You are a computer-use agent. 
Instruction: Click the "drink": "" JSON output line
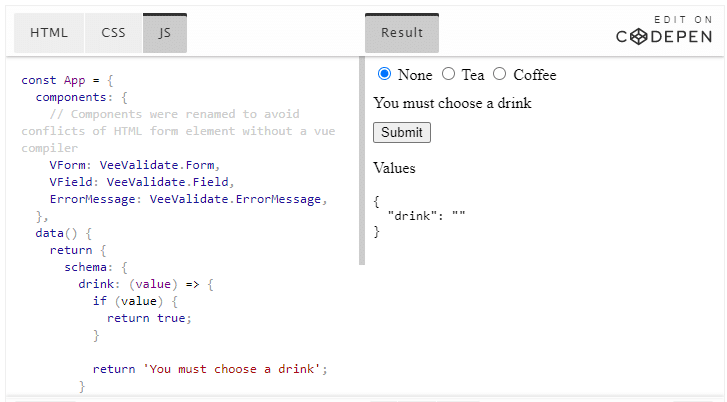tap(427, 216)
